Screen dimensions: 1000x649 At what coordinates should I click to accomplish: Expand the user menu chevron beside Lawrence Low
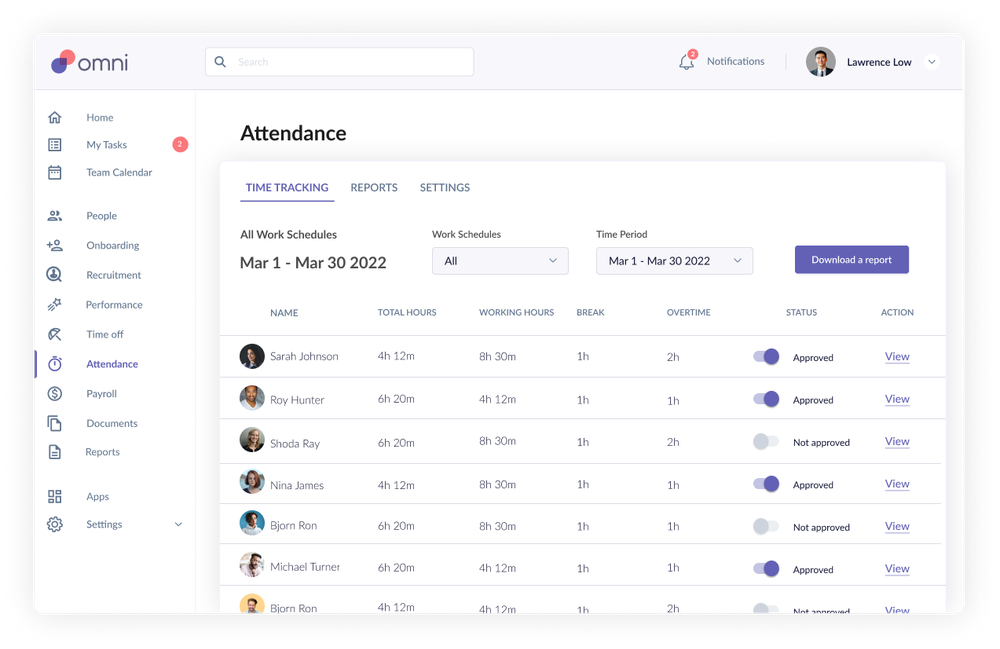(x=932, y=62)
